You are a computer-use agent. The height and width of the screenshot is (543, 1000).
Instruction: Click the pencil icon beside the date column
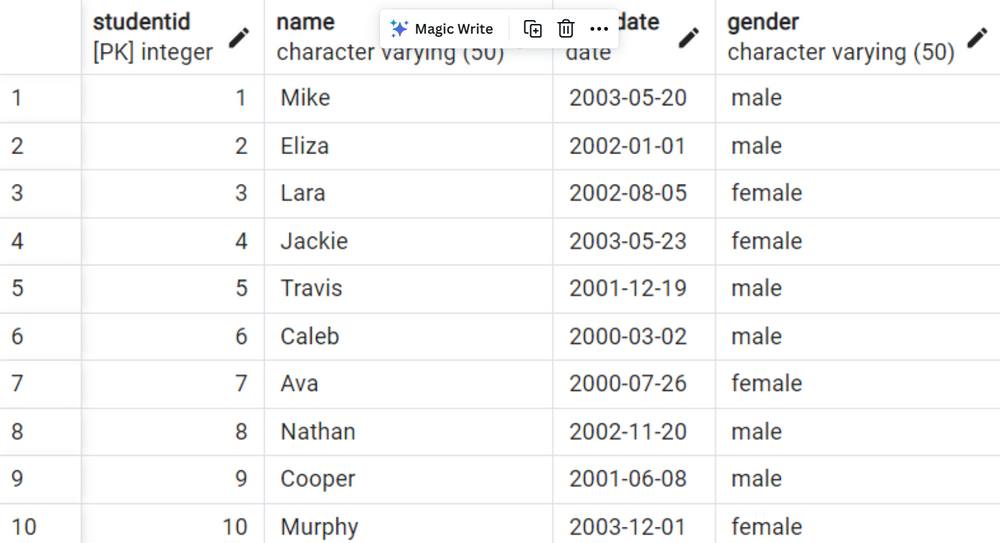[688, 38]
